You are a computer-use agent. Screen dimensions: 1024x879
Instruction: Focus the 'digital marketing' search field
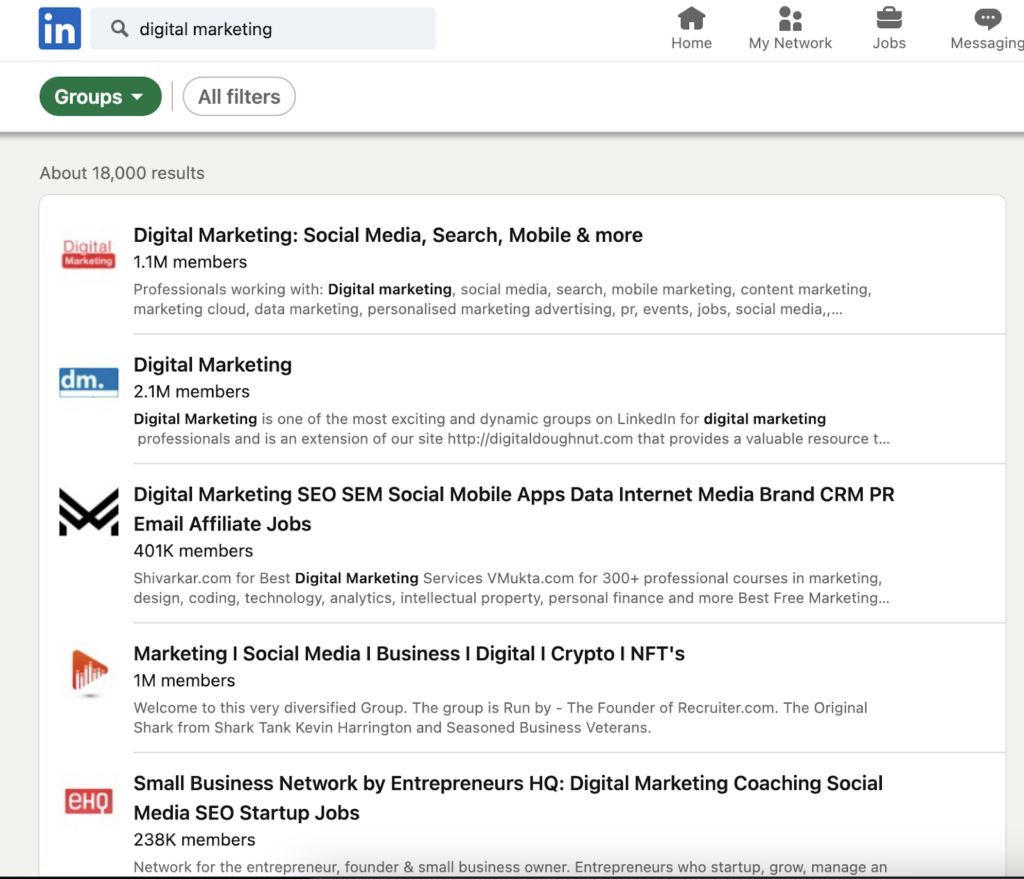(x=263, y=29)
